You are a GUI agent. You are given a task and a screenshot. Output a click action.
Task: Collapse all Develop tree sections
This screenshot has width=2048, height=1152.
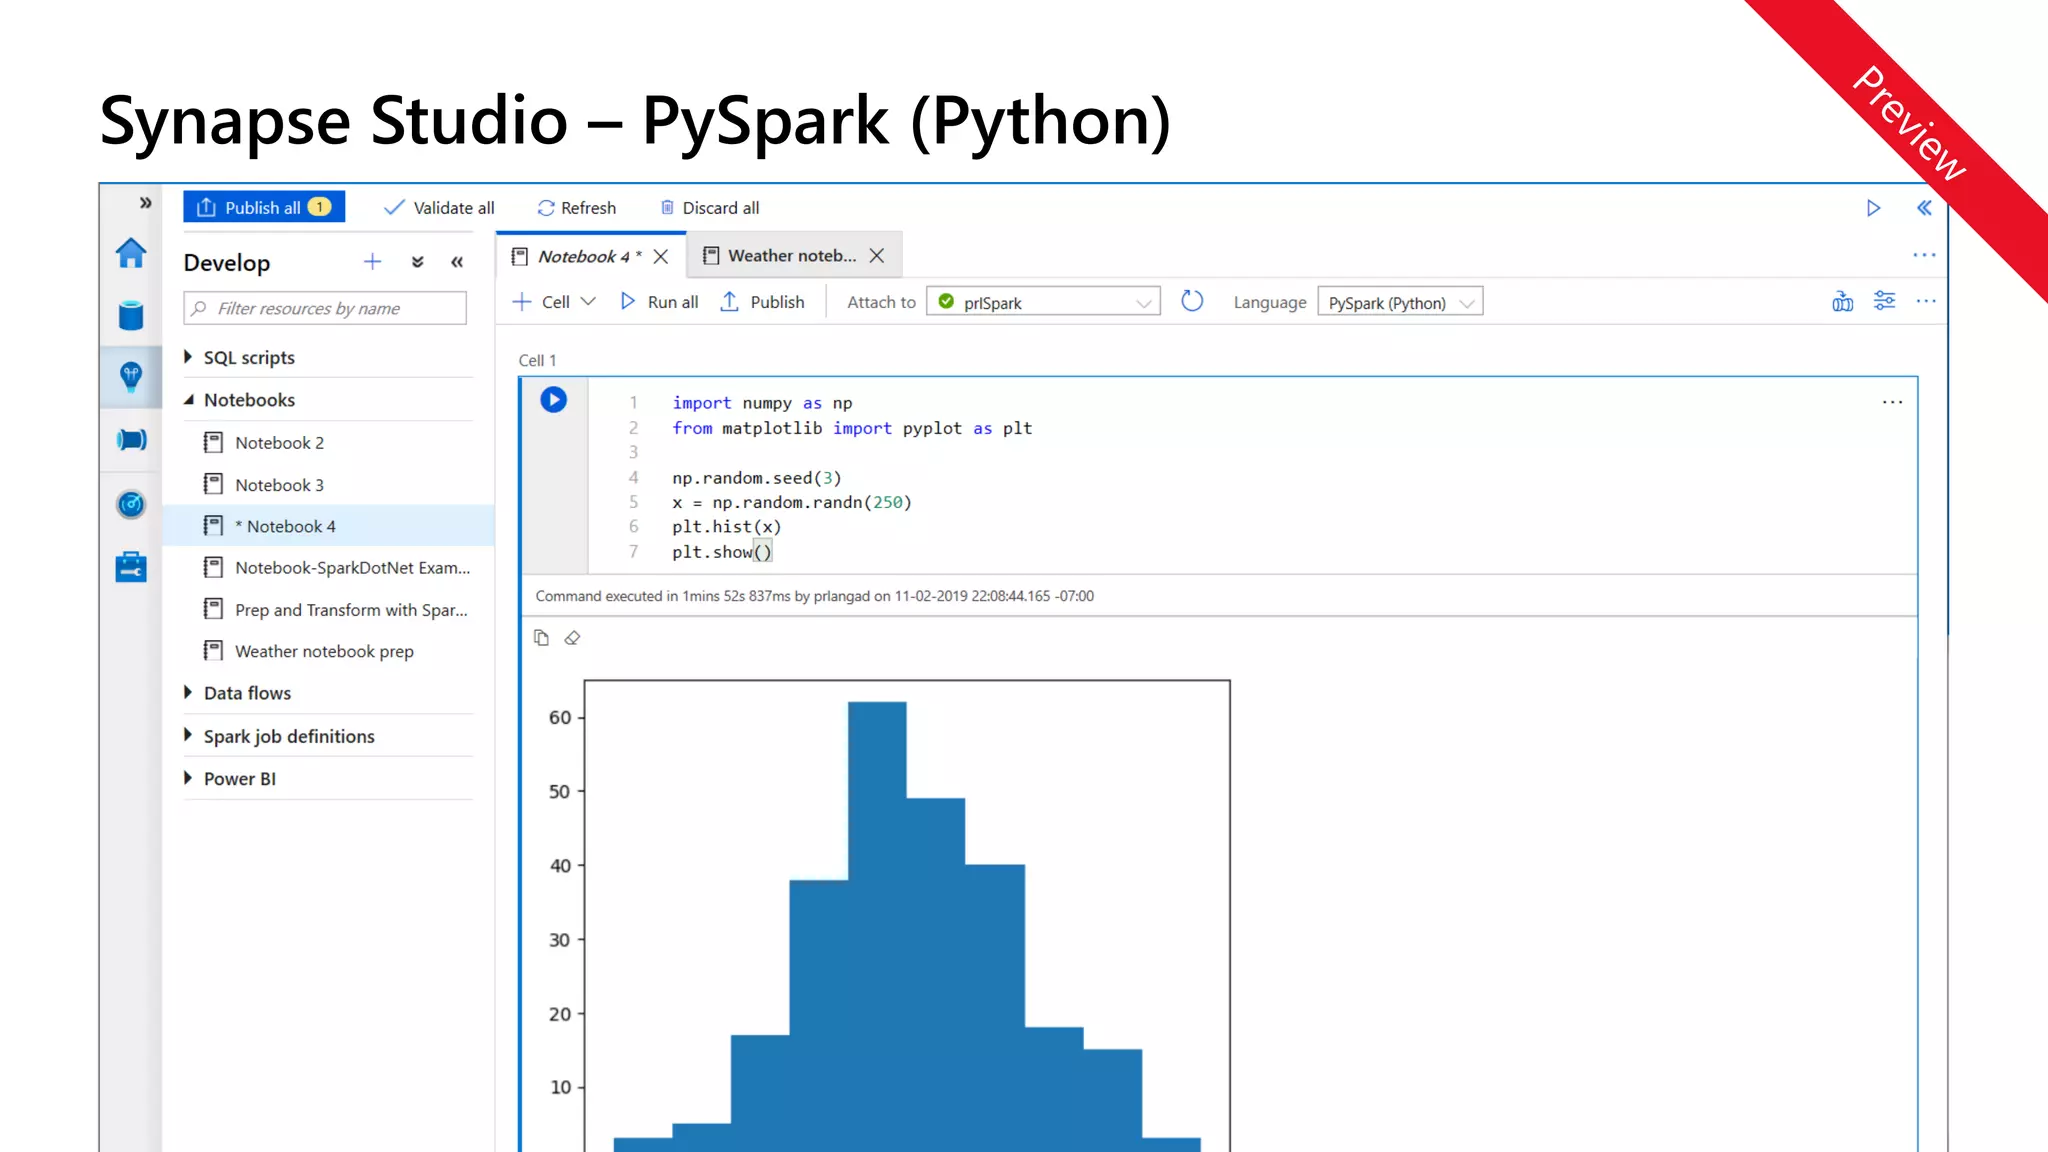[x=418, y=262]
